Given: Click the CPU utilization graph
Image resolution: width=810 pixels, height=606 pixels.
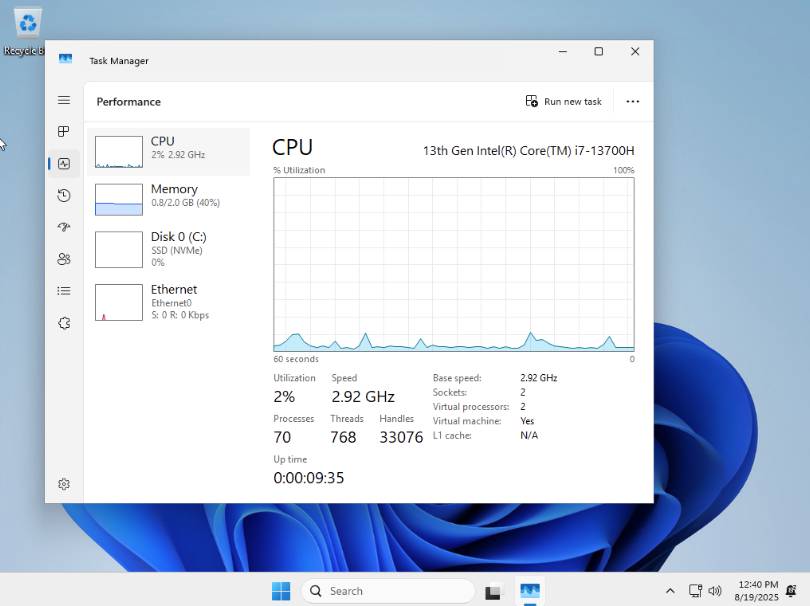Looking at the screenshot, I should click(454, 265).
